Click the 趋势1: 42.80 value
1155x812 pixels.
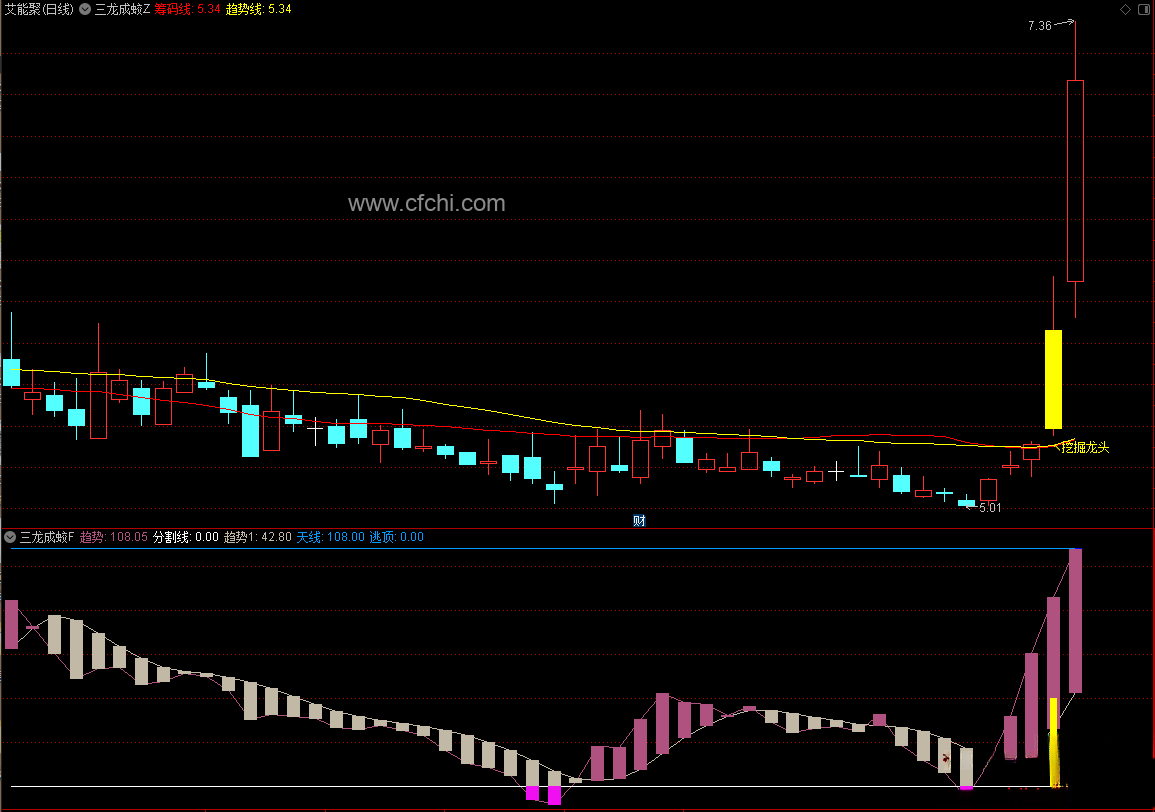click(258, 537)
